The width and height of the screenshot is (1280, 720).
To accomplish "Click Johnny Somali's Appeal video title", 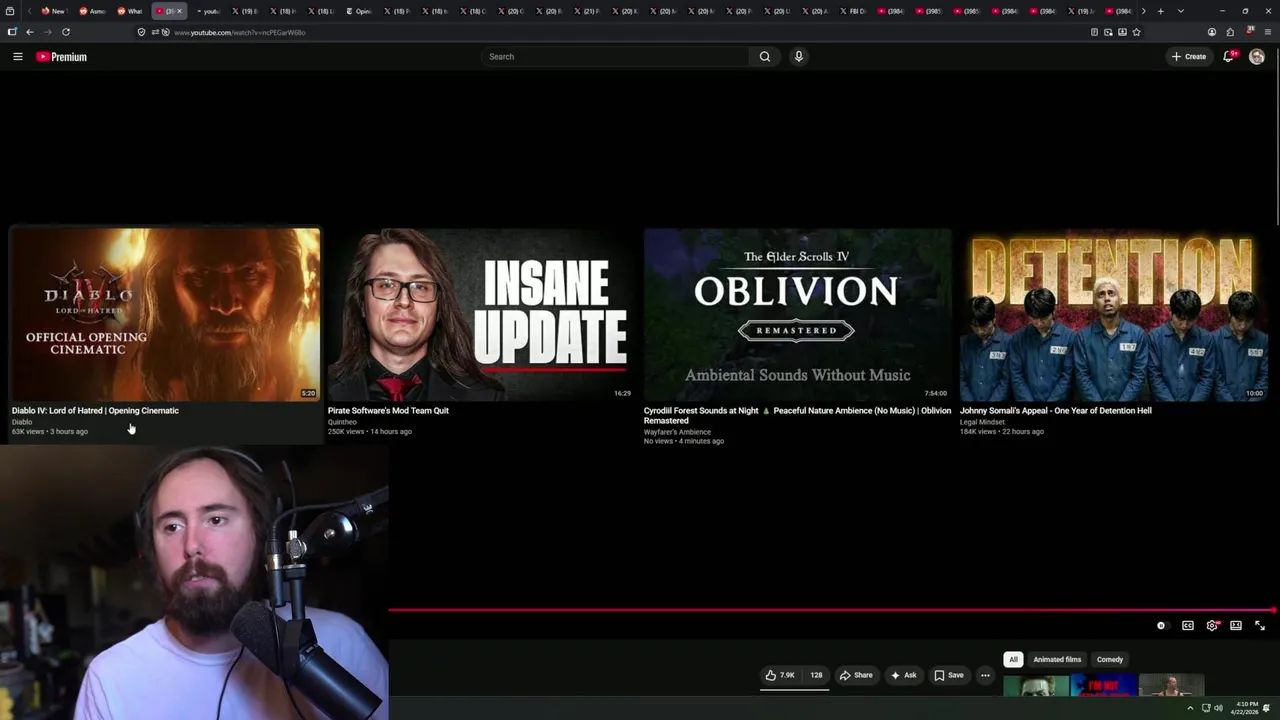I will tap(1055, 411).
